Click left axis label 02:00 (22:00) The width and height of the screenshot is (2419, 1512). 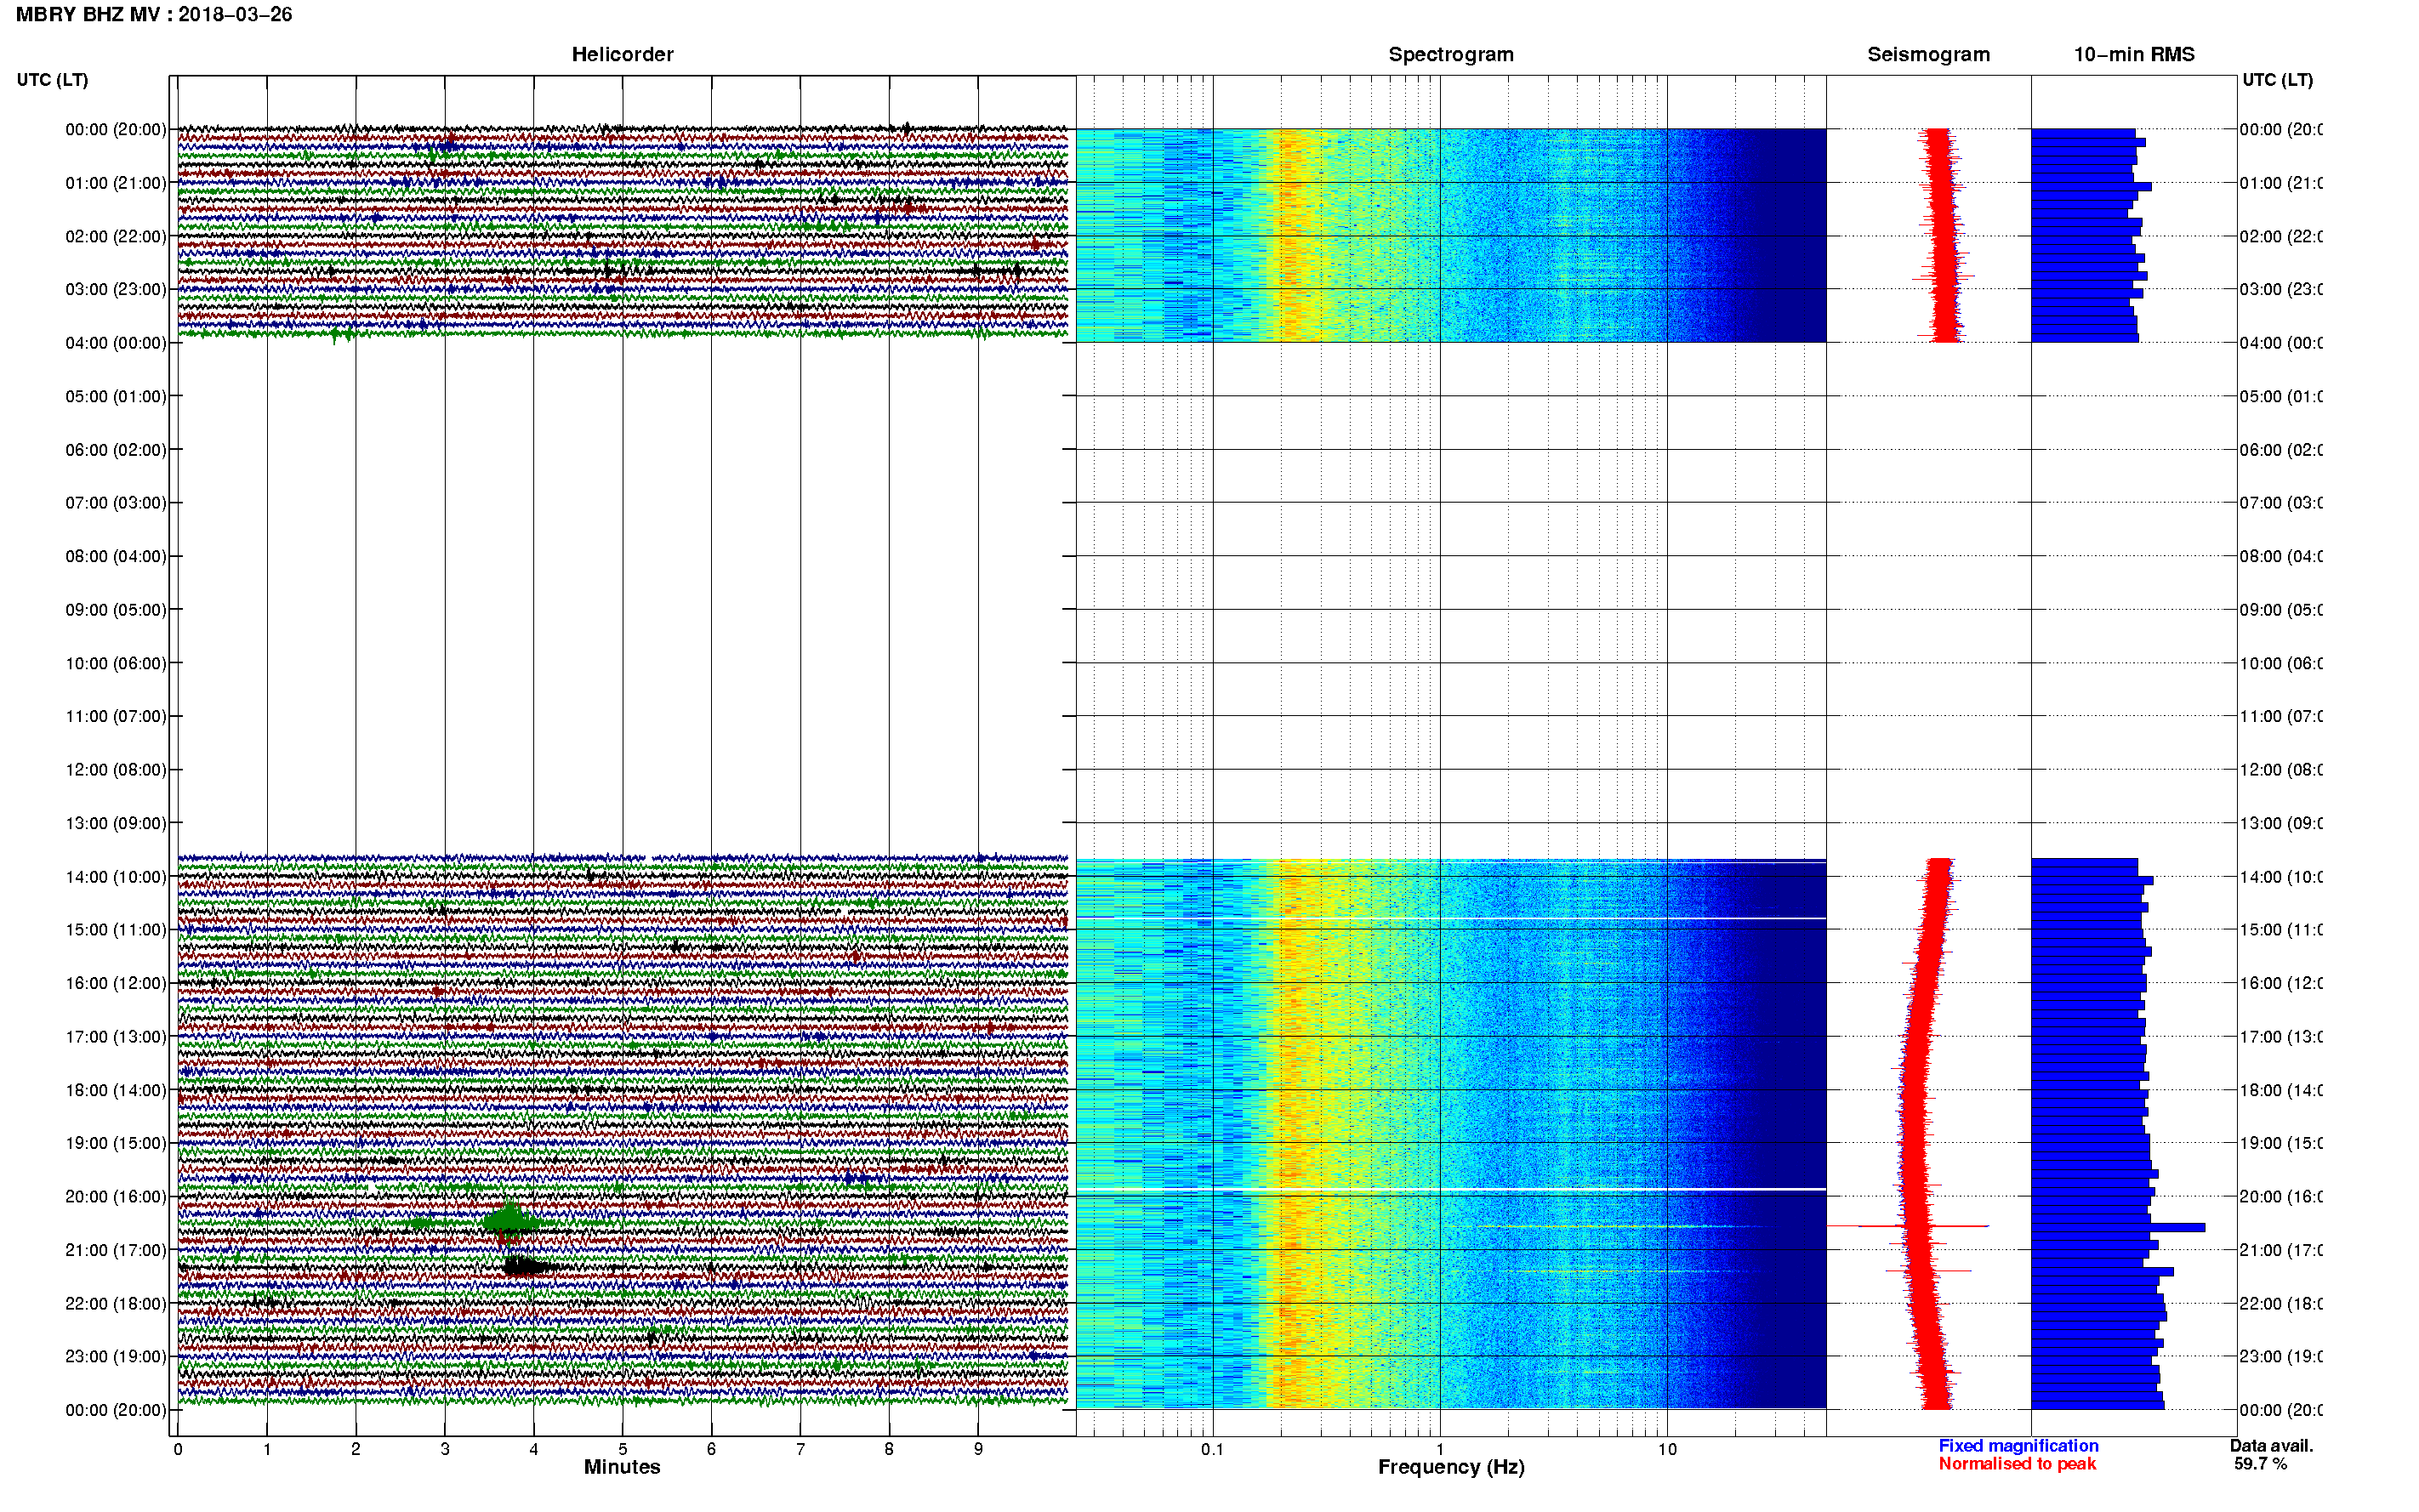point(116,236)
